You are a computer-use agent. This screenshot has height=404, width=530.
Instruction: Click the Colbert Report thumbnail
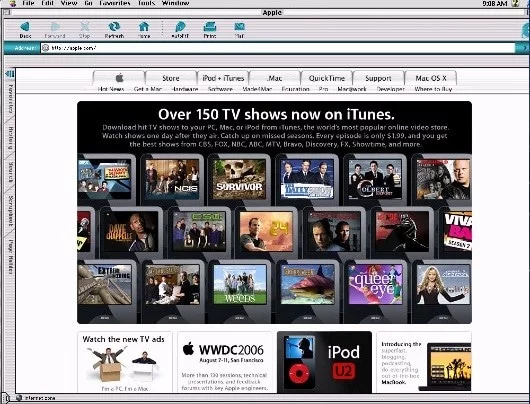375,179
